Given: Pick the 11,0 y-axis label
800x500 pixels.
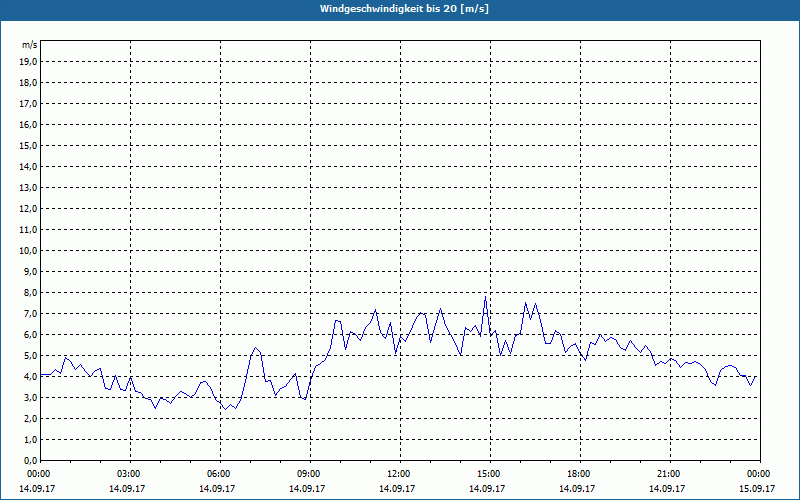Looking at the screenshot, I should point(28,230).
